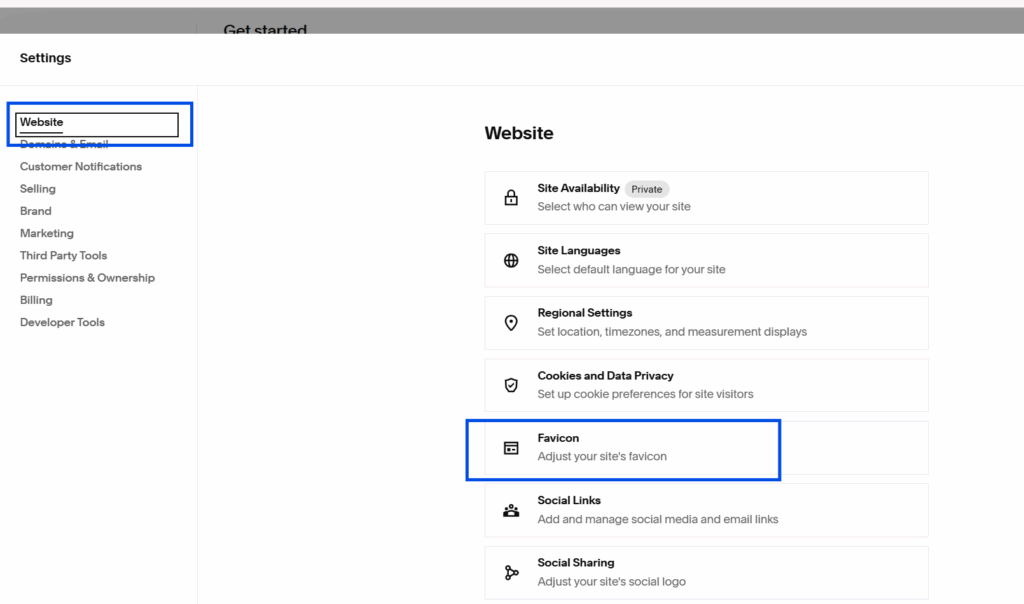The image size is (1024, 604).
Task: Click the Private status badge
Action: [x=647, y=189]
